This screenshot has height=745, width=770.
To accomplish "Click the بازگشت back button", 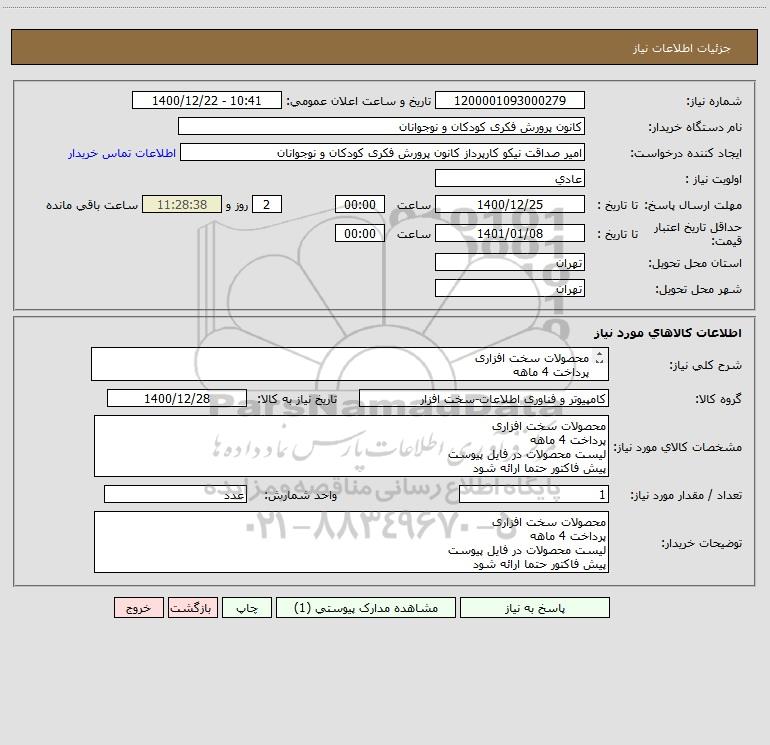I will (x=192, y=608).
